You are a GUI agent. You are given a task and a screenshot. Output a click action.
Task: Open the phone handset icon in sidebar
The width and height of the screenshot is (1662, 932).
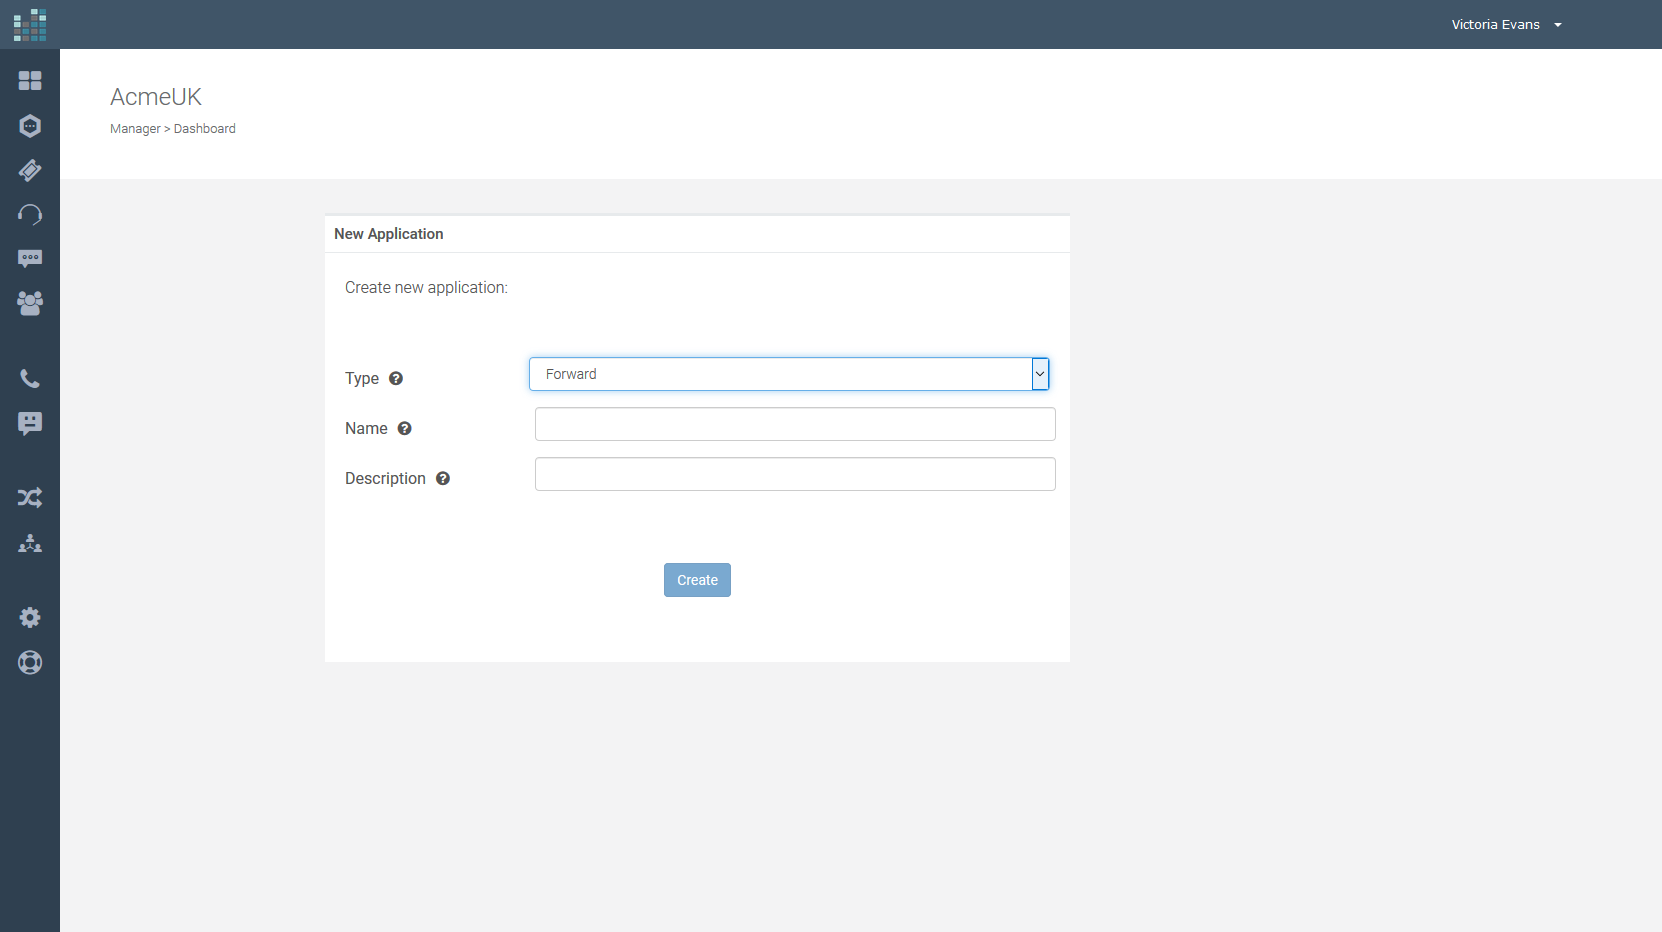pyautogui.click(x=30, y=379)
